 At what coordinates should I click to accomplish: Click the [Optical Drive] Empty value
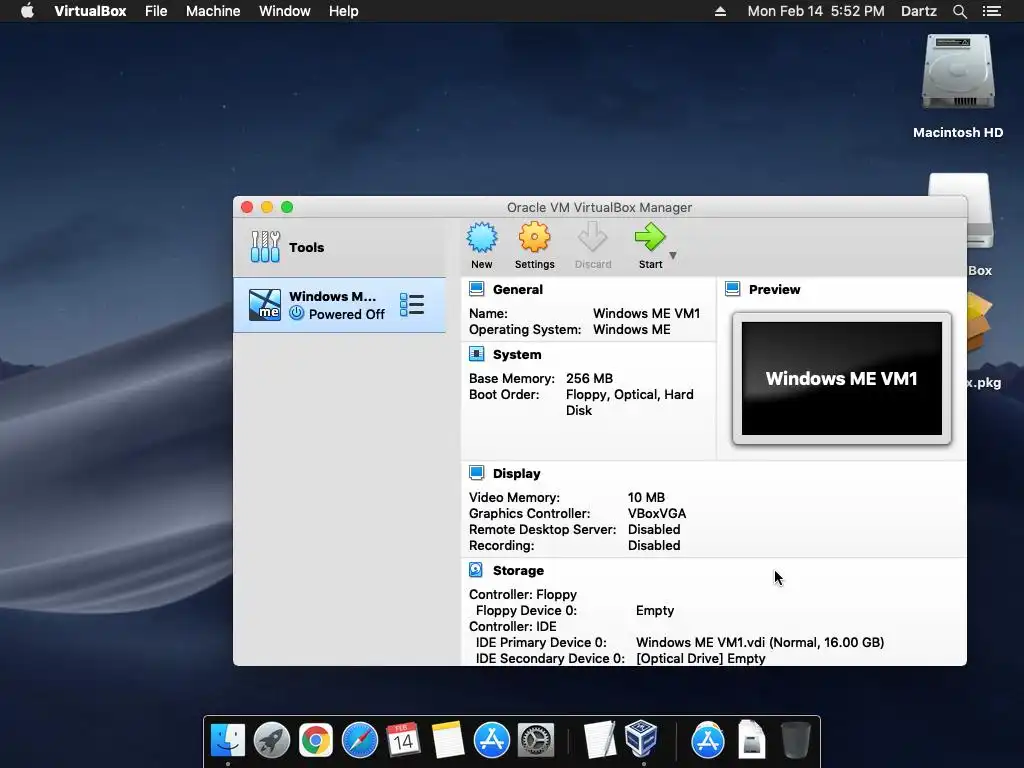[701, 658]
